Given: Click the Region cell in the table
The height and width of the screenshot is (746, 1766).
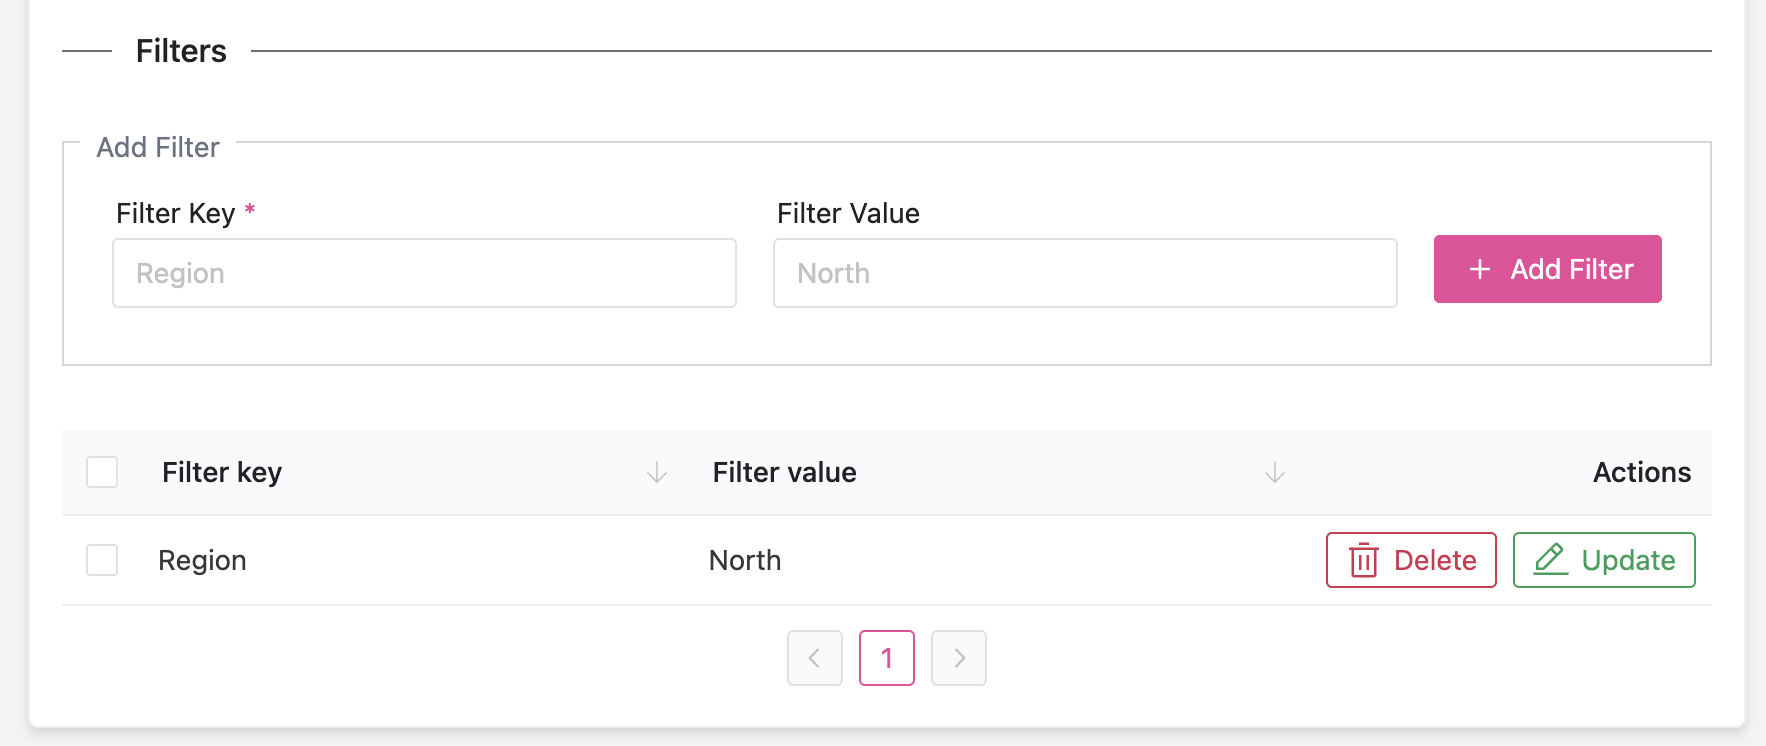Looking at the screenshot, I should click(x=202, y=560).
